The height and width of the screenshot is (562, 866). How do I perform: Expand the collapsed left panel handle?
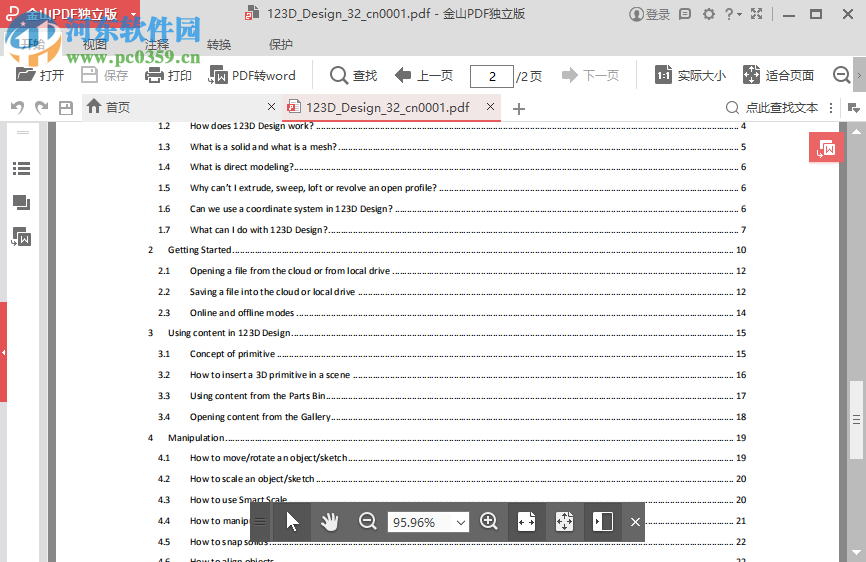[4, 352]
